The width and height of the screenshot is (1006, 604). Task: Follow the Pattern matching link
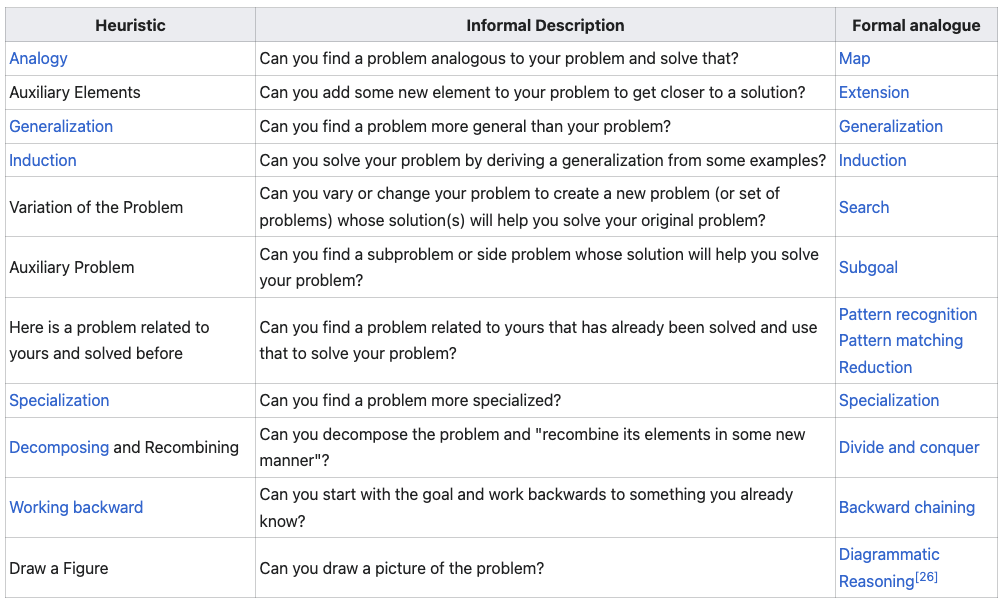click(901, 340)
